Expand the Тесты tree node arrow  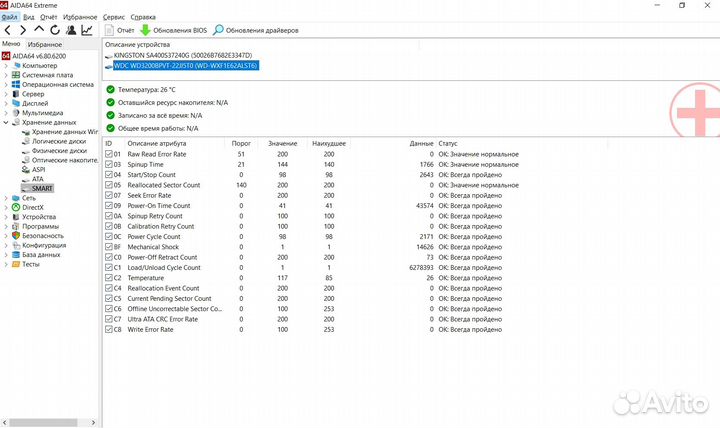coord(6,264)
